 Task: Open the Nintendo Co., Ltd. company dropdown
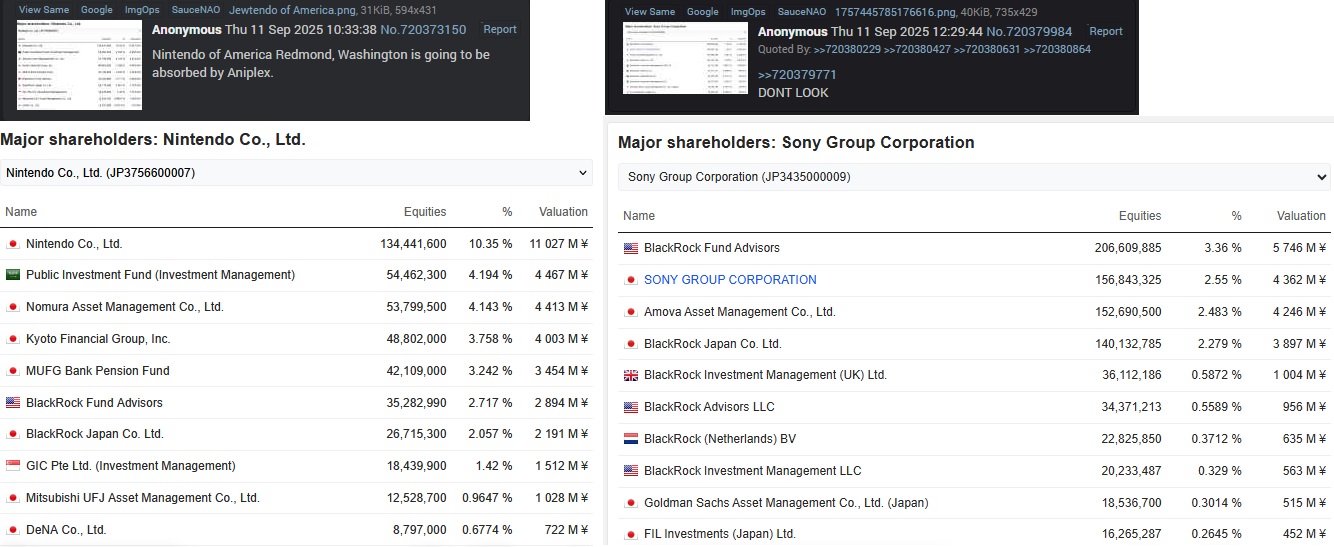pos(297,173)
